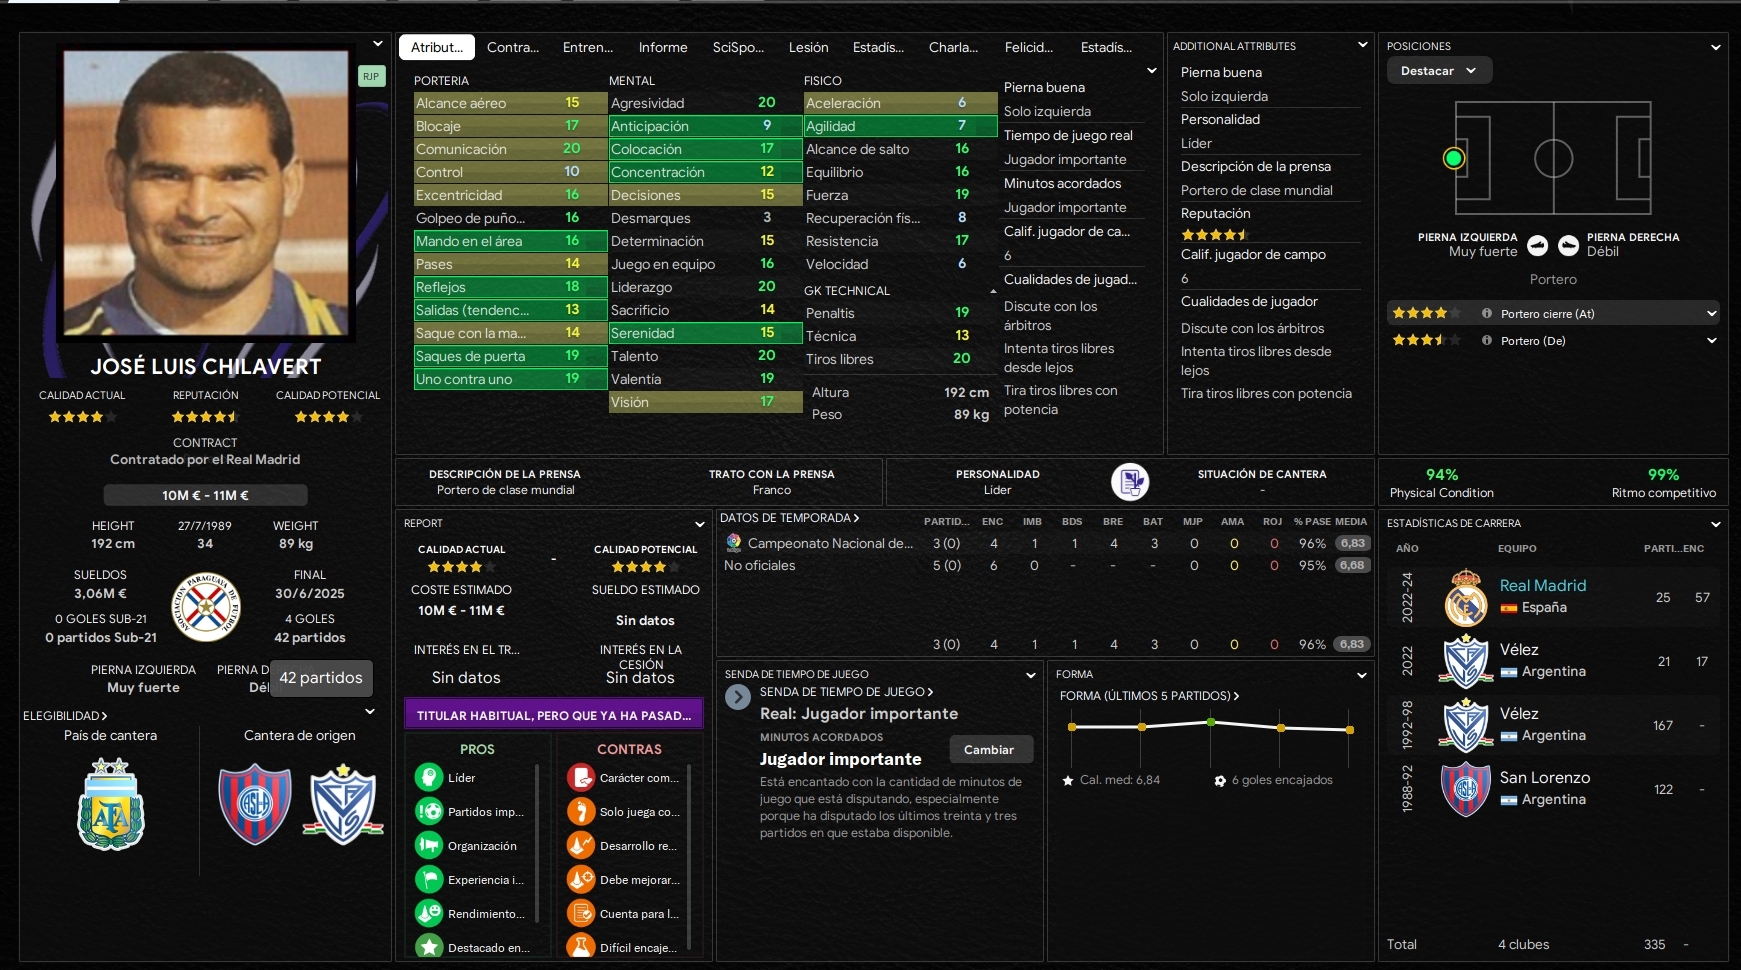Viewport: 1741px width, 970px height.
Task: Open the SciSpo... tab
Action: click(738, 47)
